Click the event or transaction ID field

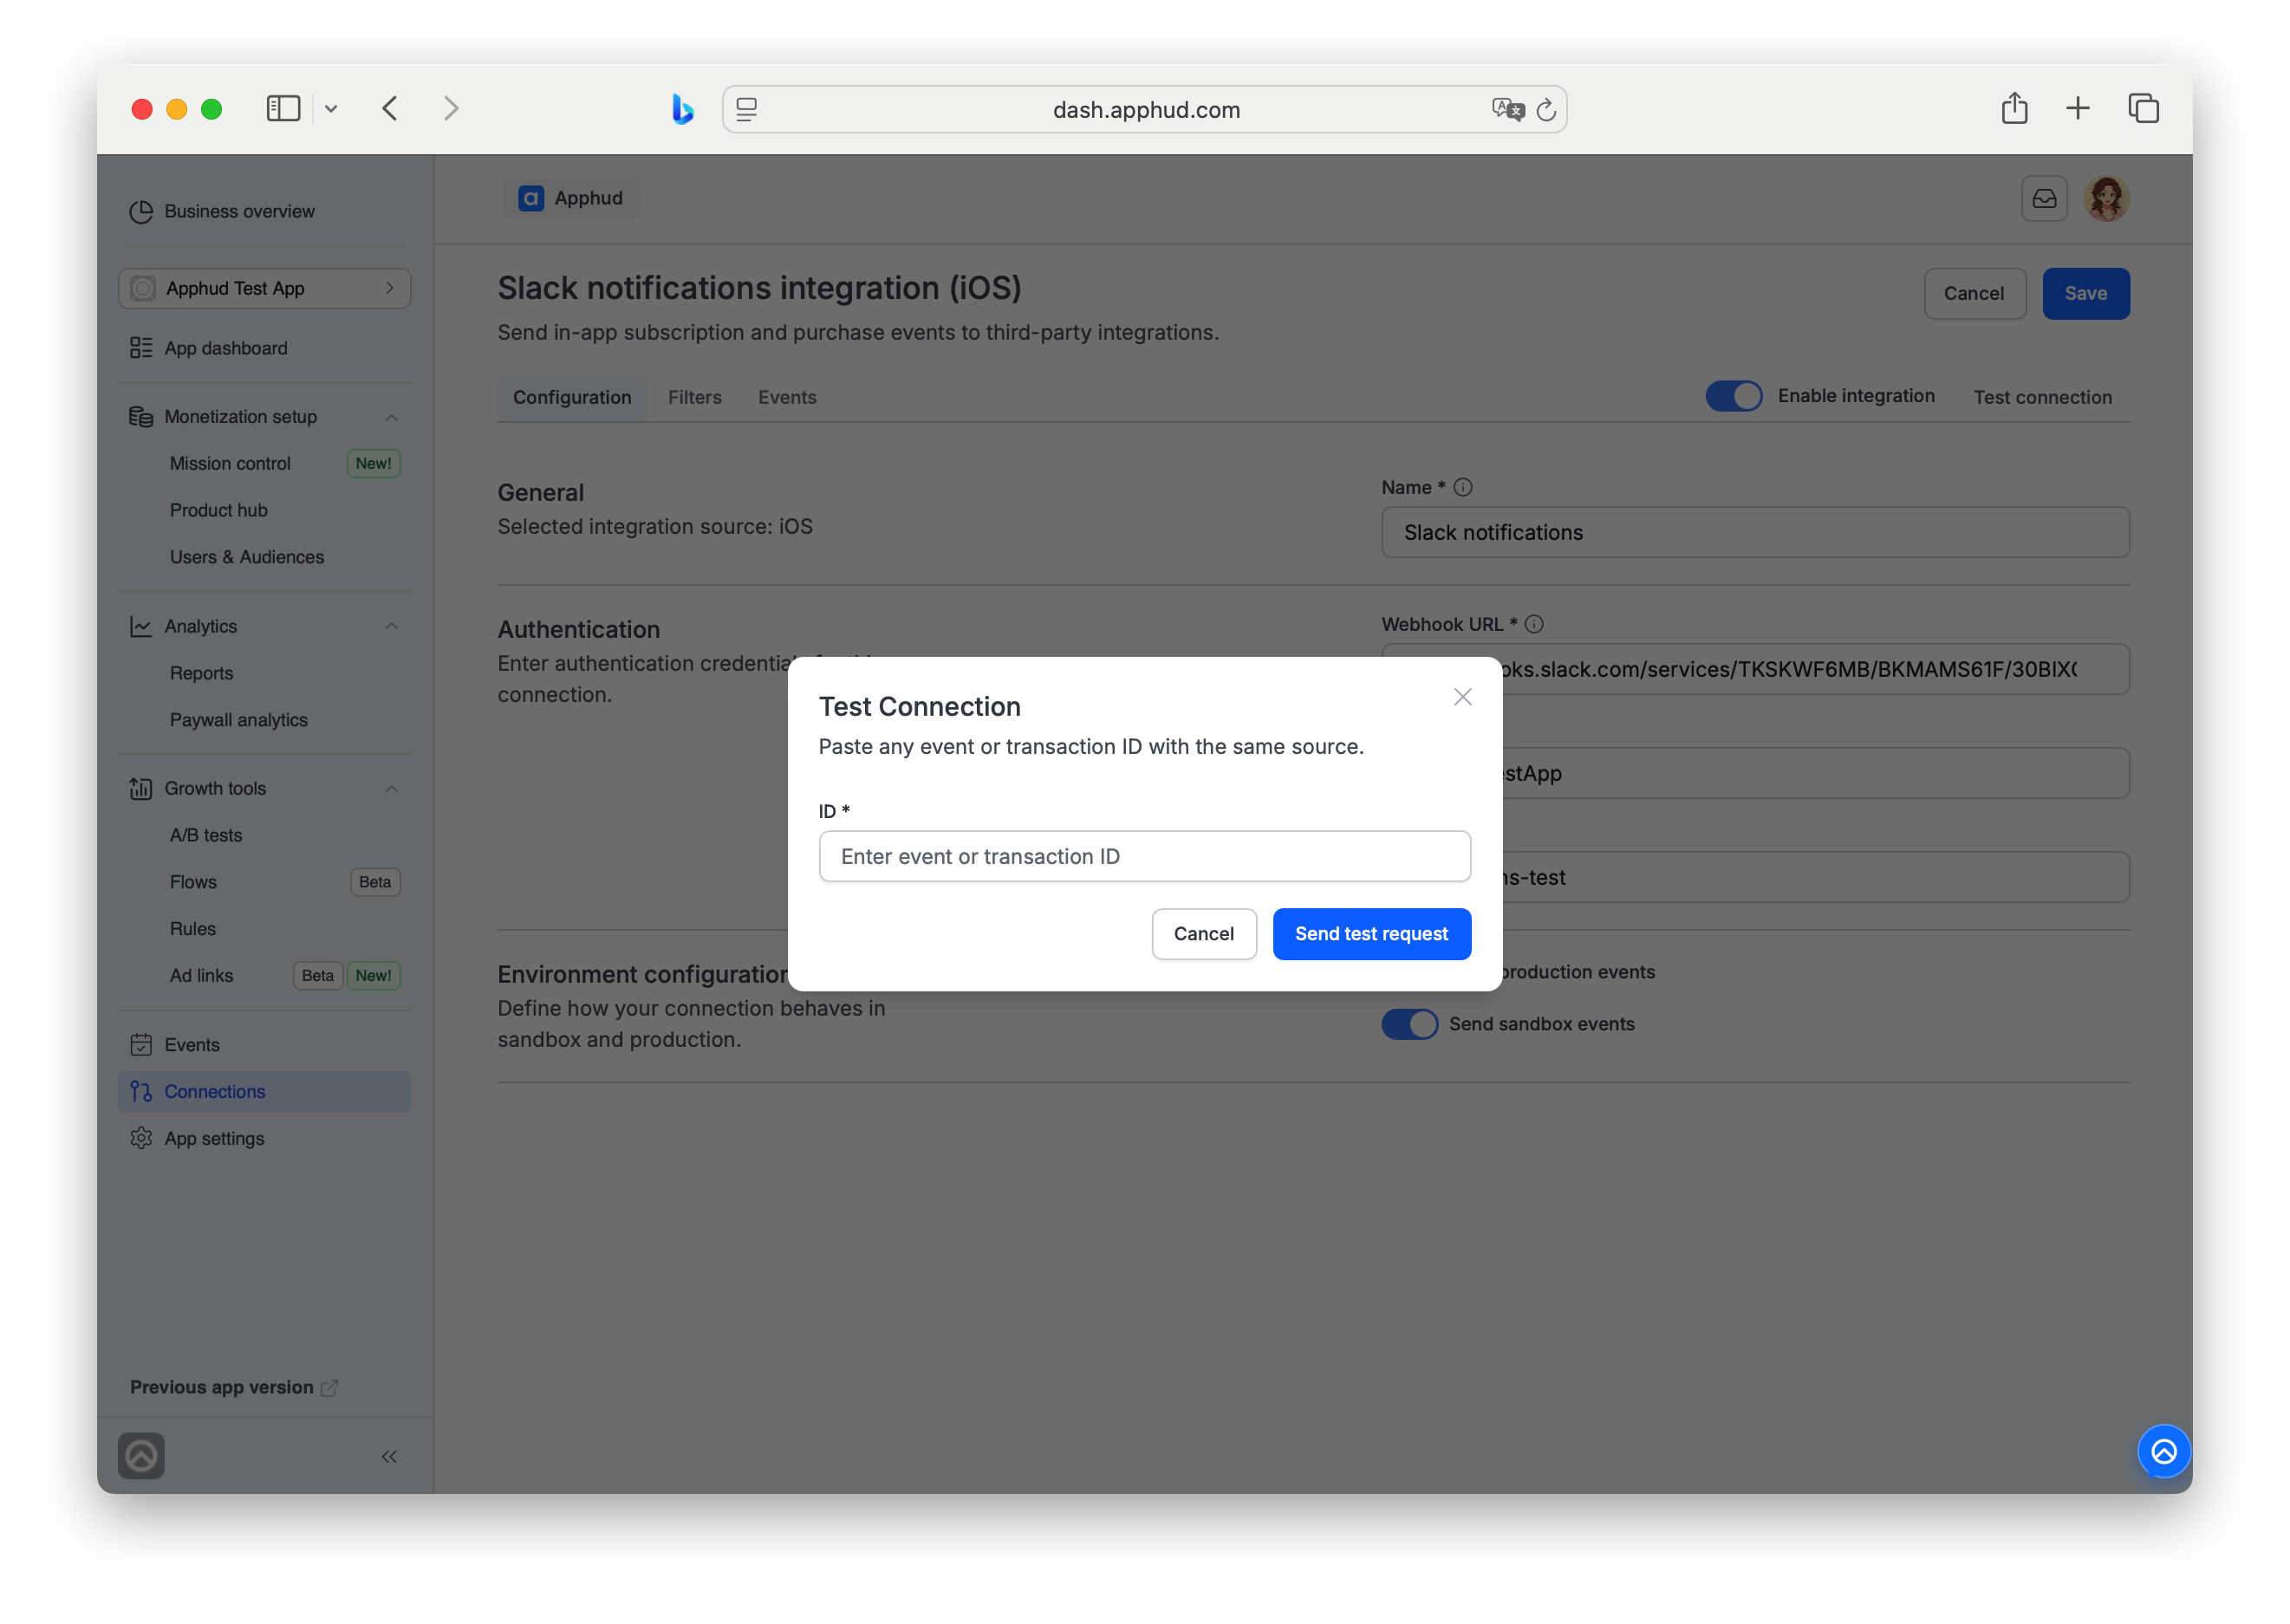point(1144,856)
